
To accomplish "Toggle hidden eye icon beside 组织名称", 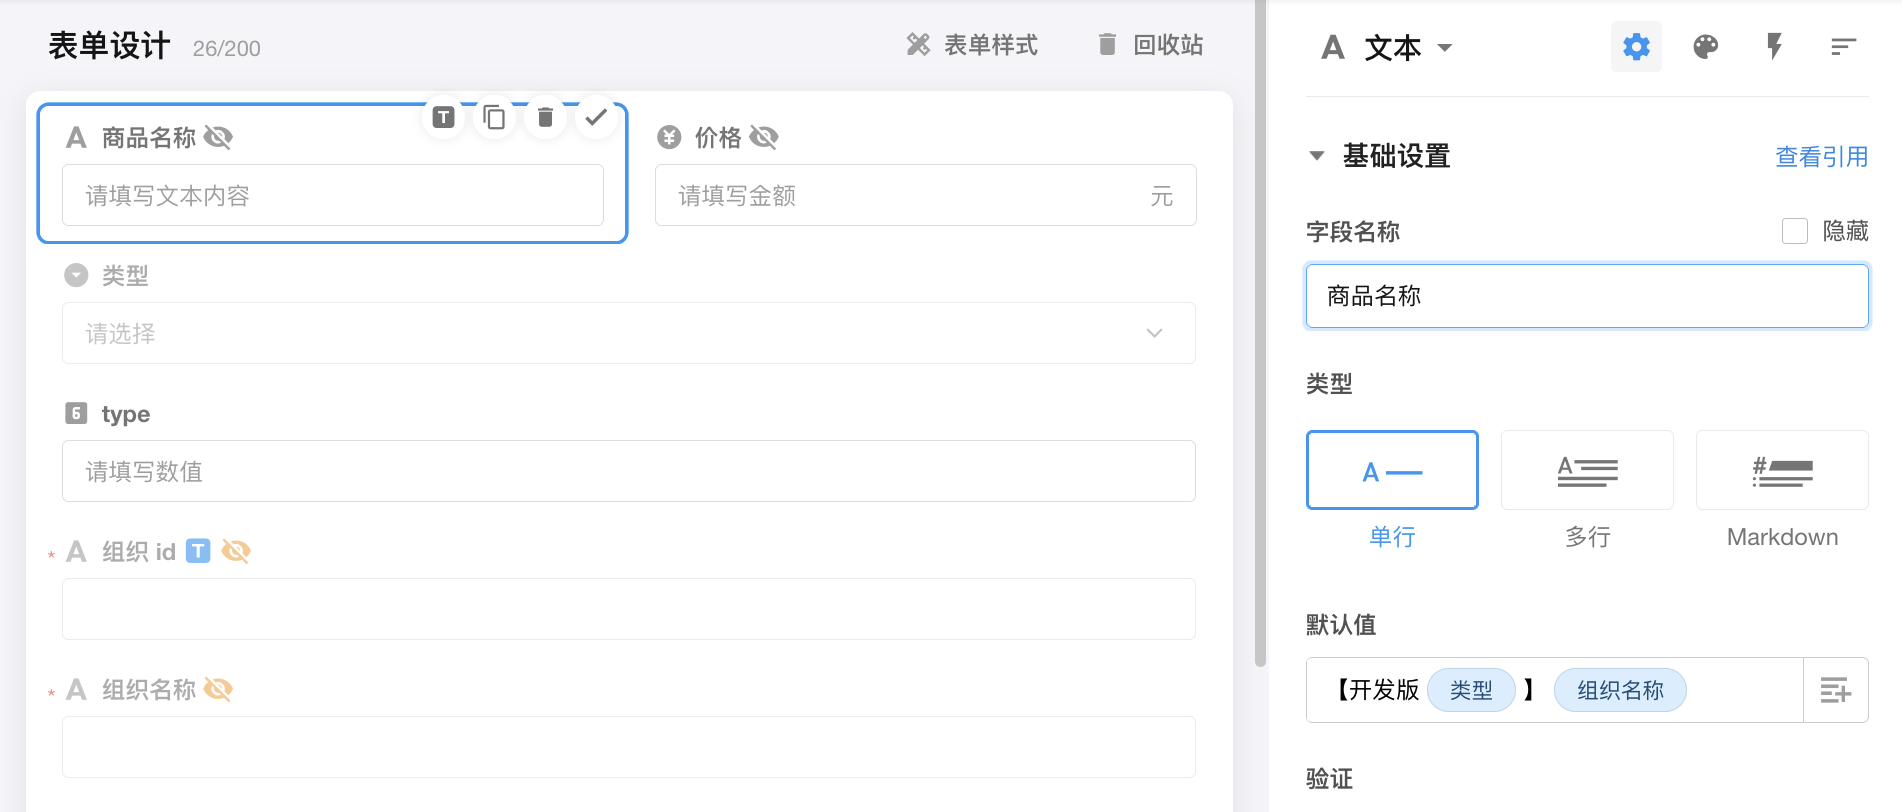I will 218,689.
